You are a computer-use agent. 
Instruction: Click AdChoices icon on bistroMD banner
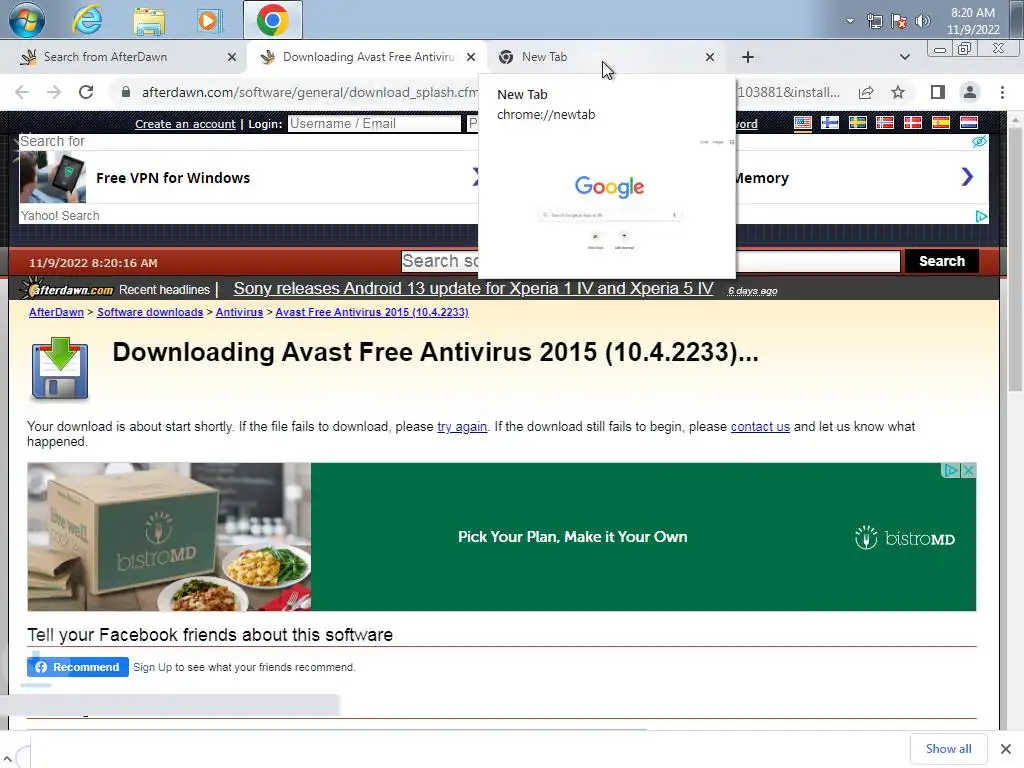951,470
